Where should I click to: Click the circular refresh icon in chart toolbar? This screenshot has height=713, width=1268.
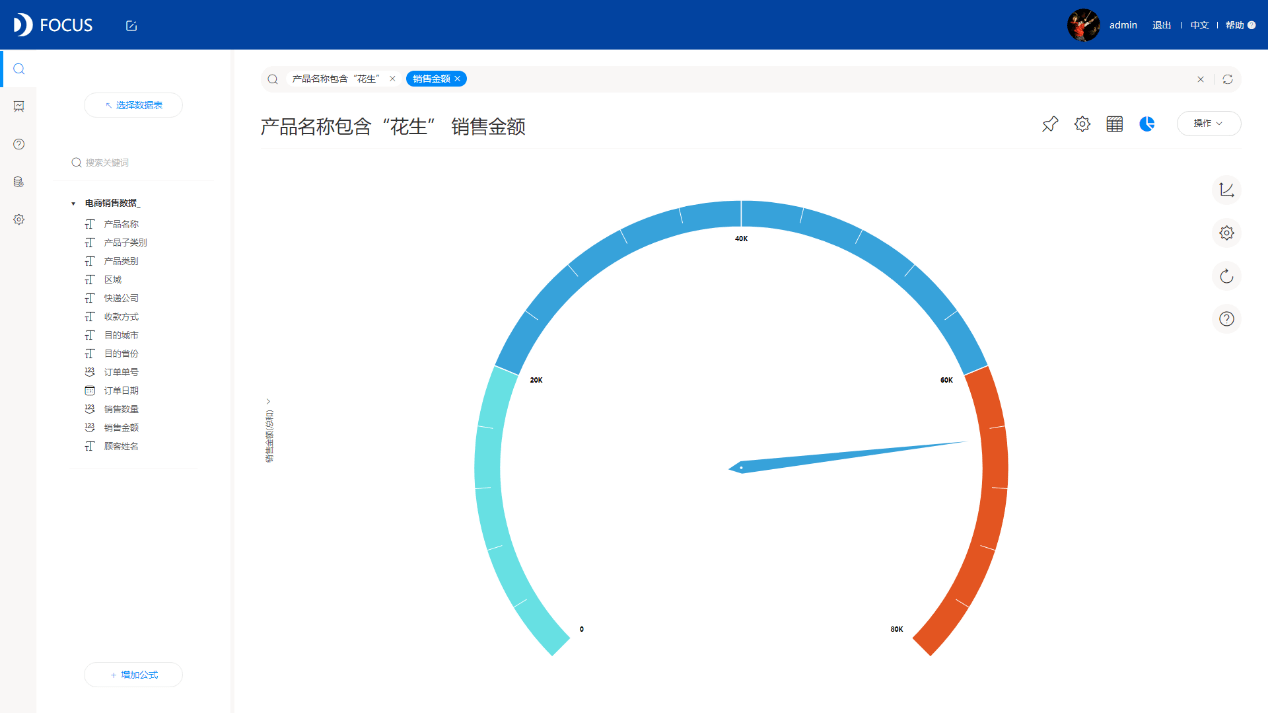point(1227,276)
